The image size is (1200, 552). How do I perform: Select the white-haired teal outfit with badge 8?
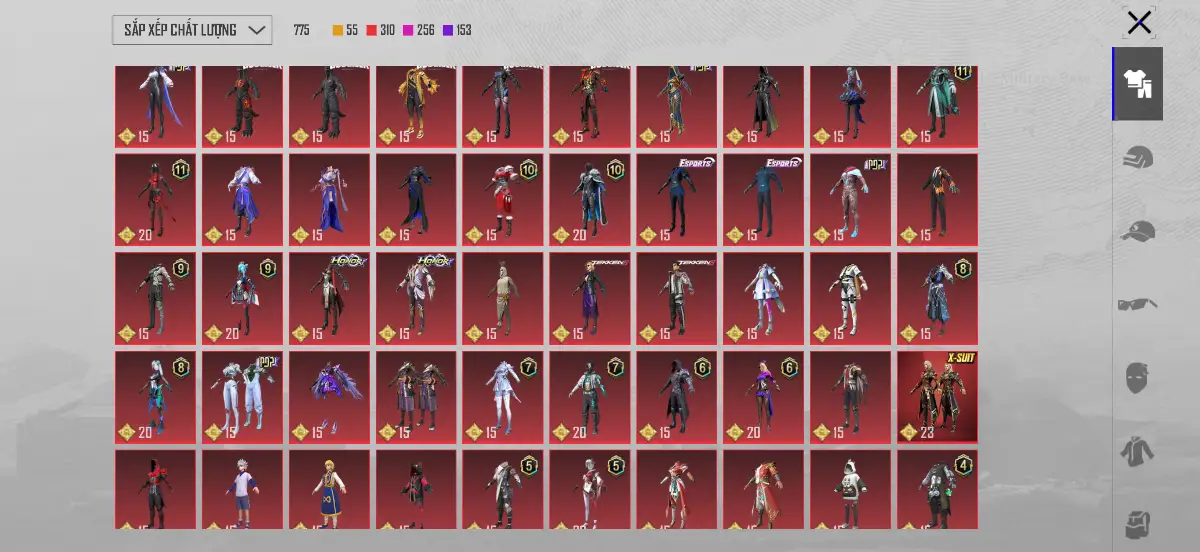tap(155, 396)
